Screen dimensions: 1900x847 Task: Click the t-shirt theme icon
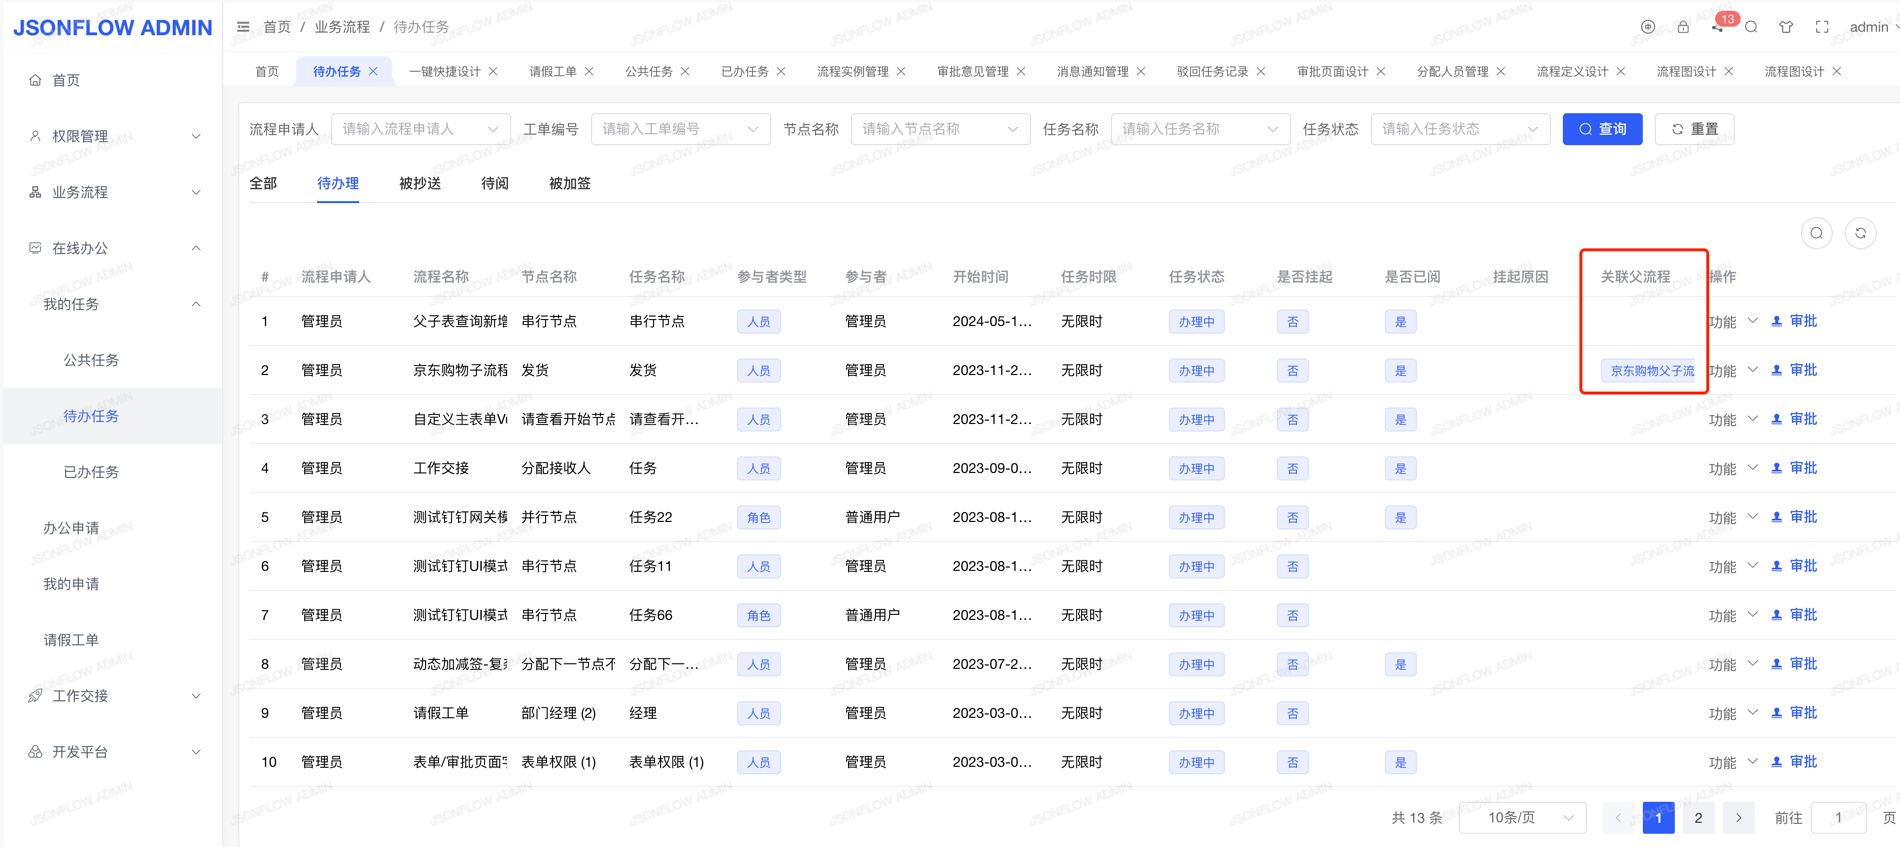tap(1786, 27)
